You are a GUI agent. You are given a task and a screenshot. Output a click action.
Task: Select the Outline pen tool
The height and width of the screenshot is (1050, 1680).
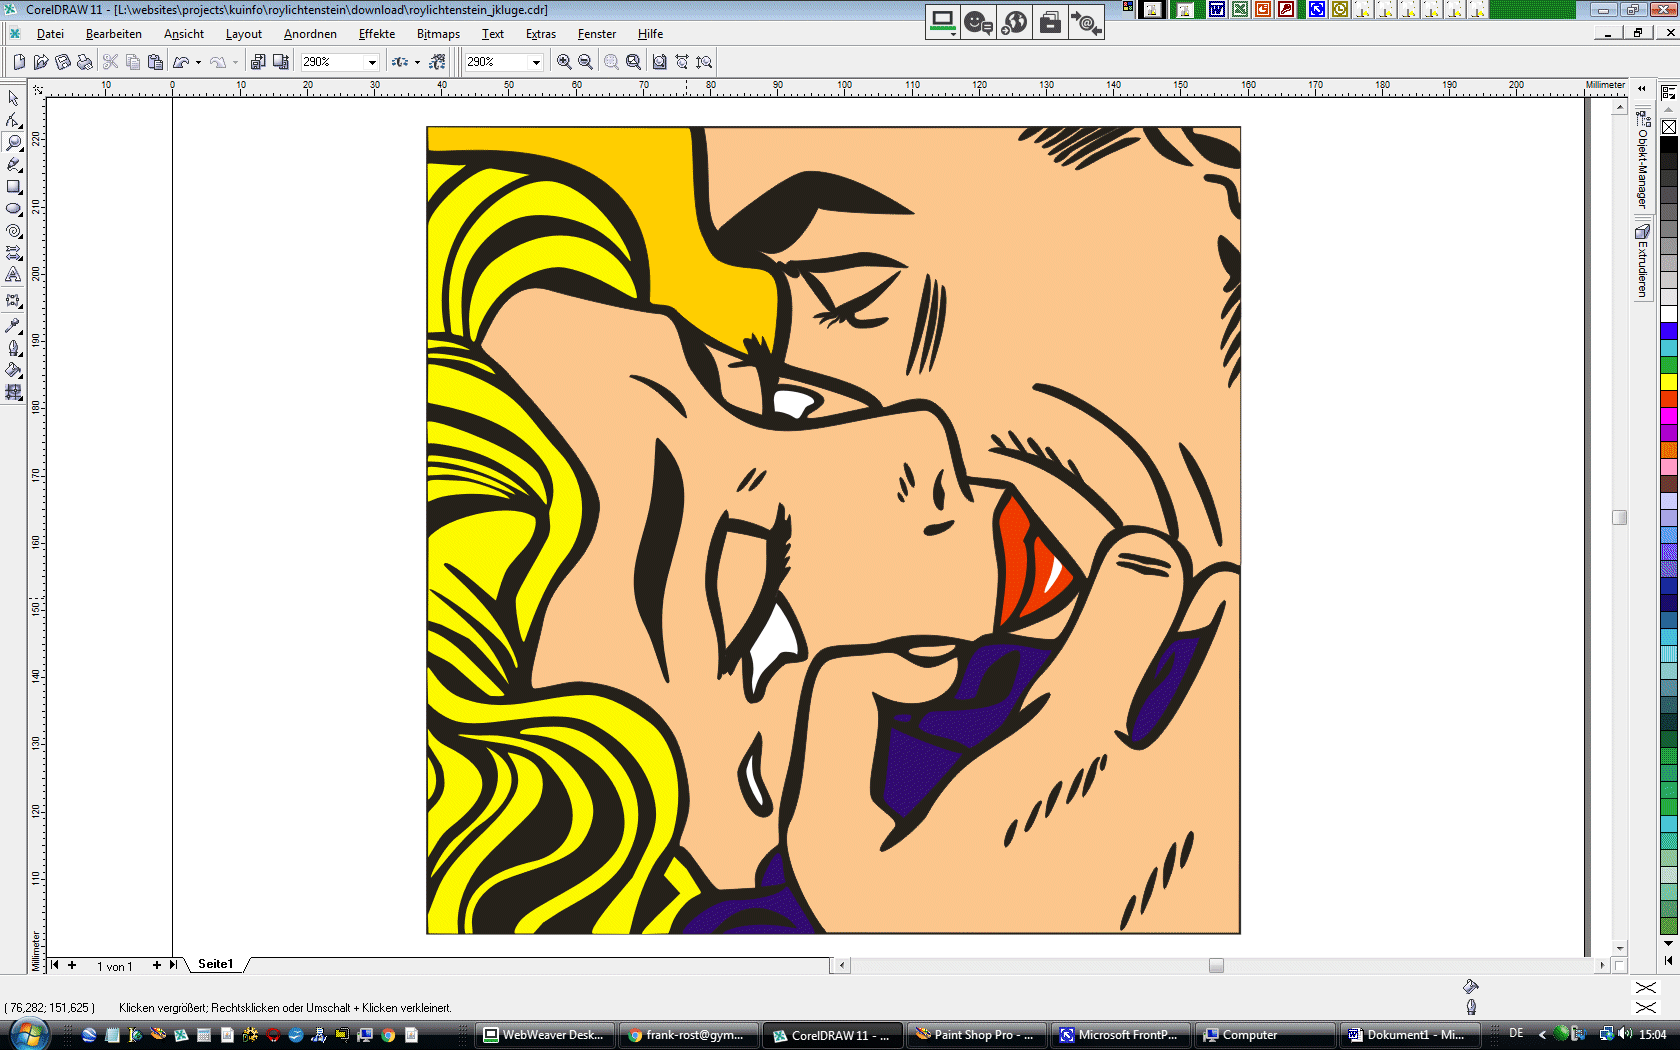(13, 348)
